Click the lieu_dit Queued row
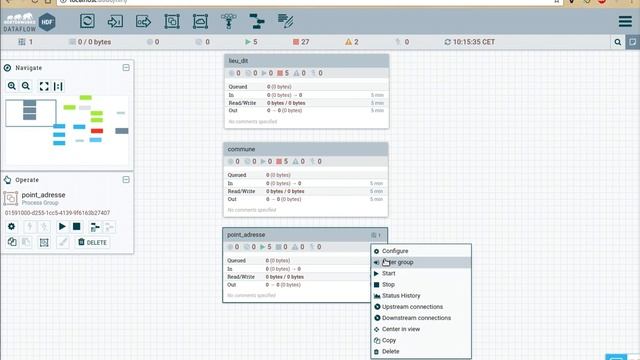640x360 pixels. (306, 87)
